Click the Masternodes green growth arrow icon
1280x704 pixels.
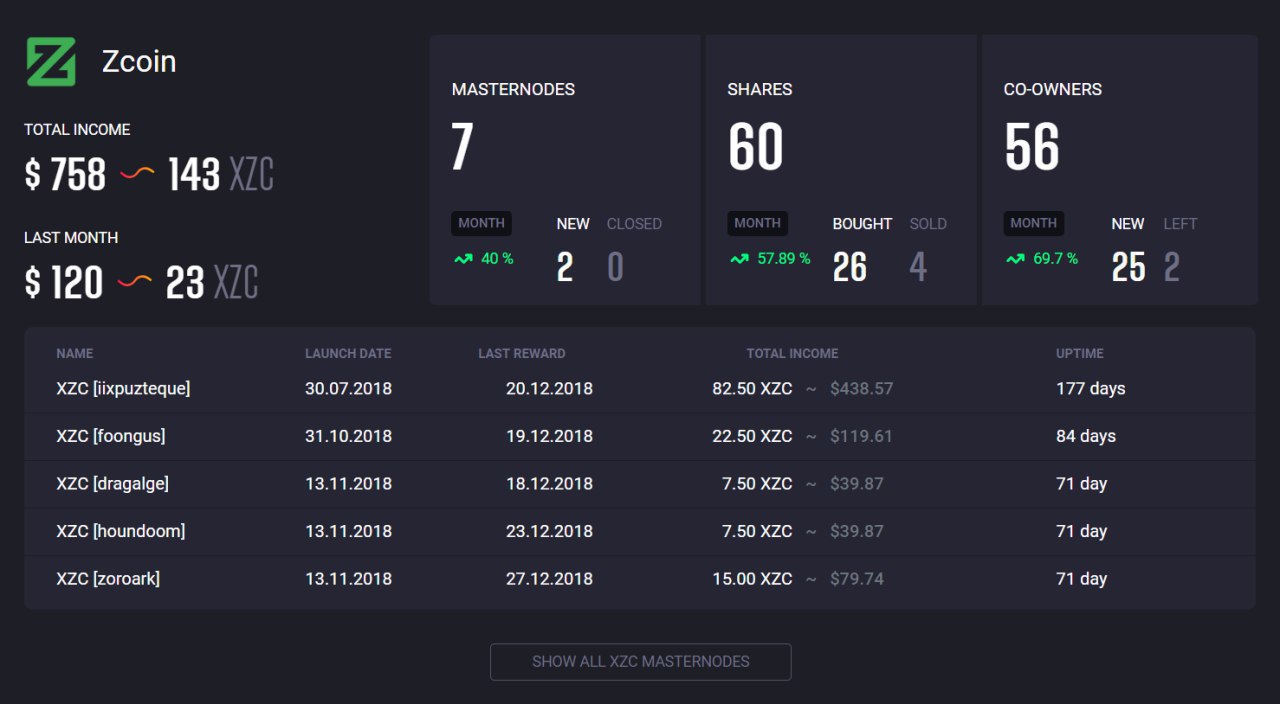(x=463, y=259)
